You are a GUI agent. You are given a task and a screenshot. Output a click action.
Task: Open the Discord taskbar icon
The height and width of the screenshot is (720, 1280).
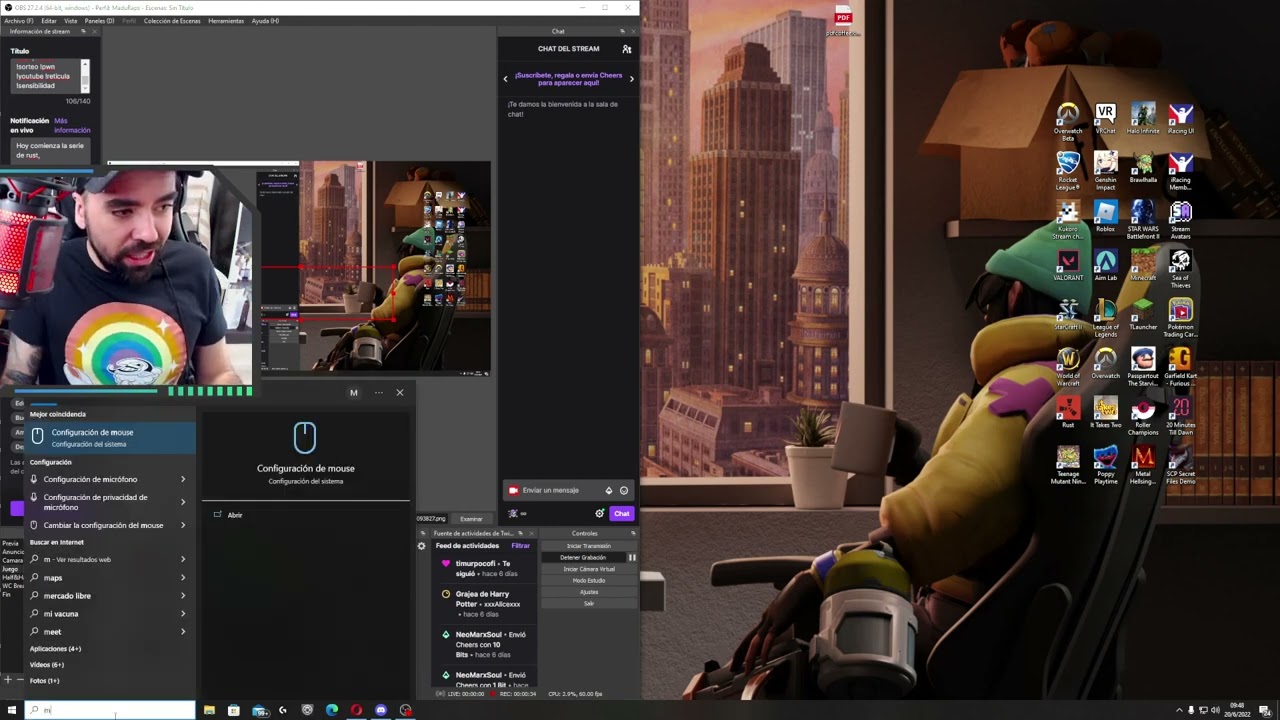click(381, 710)
